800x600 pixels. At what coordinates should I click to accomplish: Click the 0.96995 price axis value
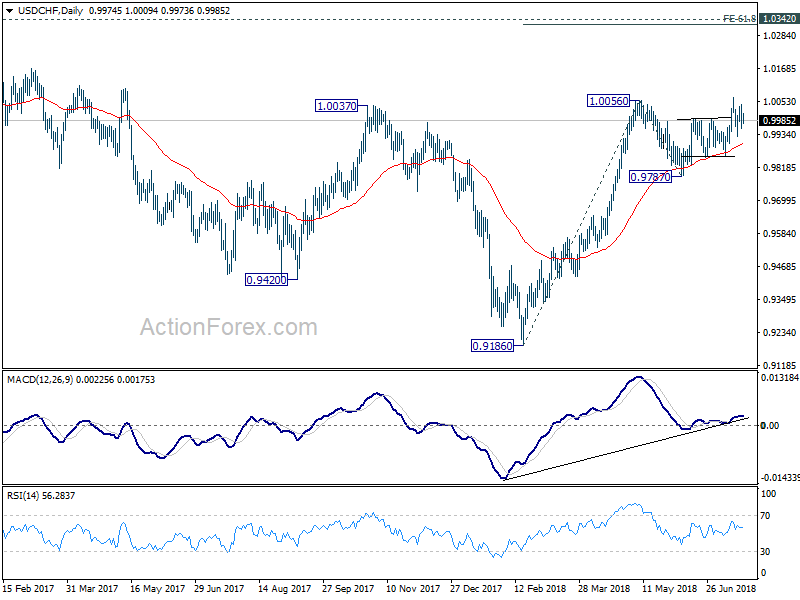pos(779,201)
